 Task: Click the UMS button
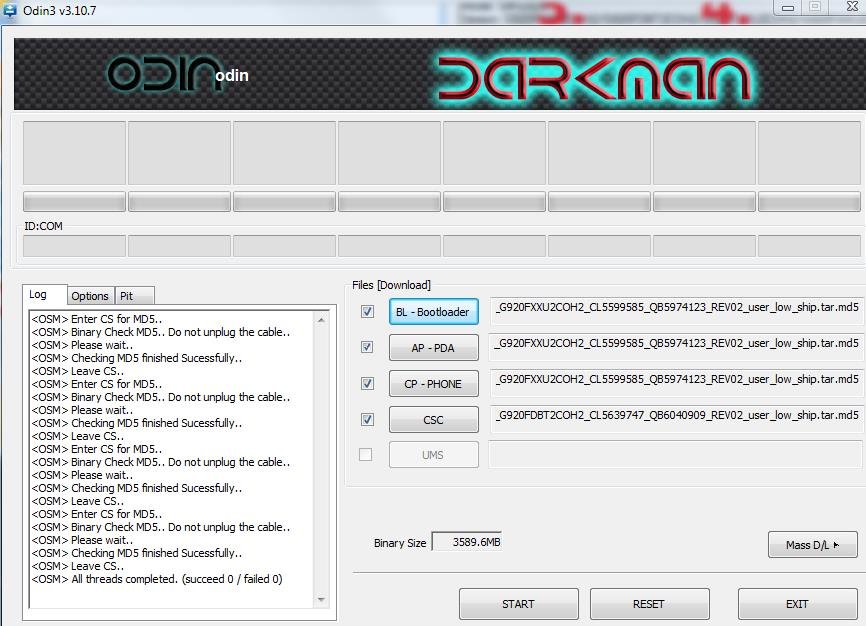pyautogui.click(x=434, y=455)
